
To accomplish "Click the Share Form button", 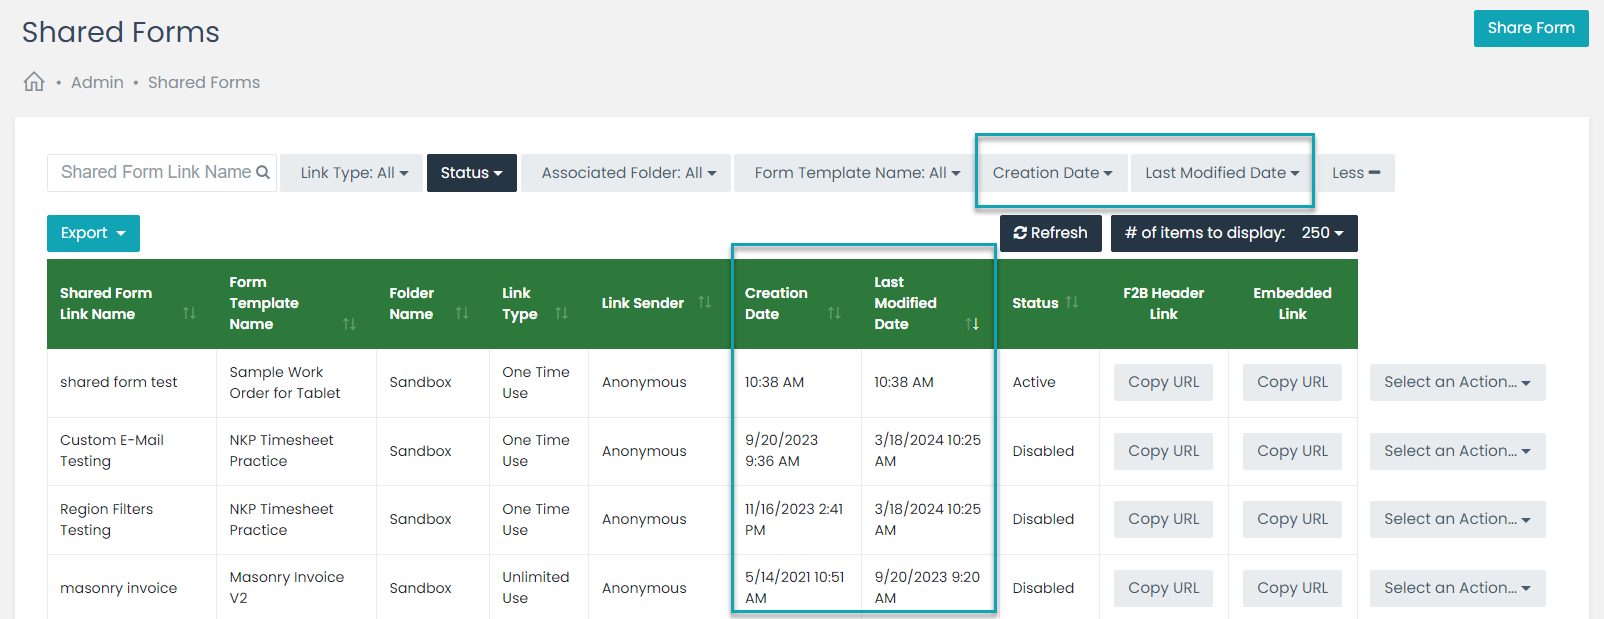I will coord(1530,28).
